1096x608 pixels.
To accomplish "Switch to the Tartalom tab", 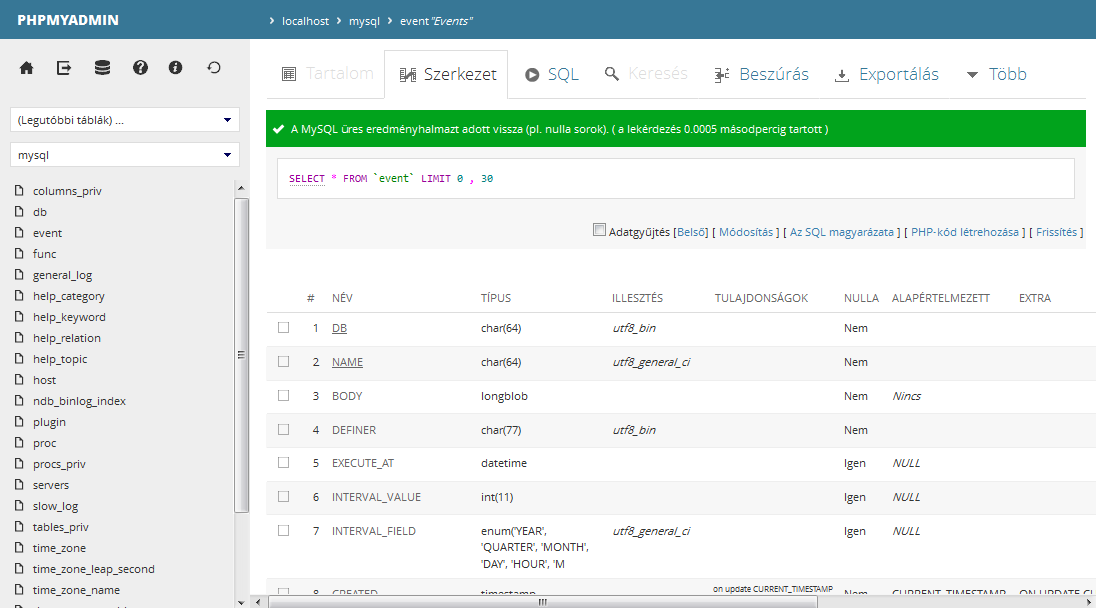I will pos(326,74).
